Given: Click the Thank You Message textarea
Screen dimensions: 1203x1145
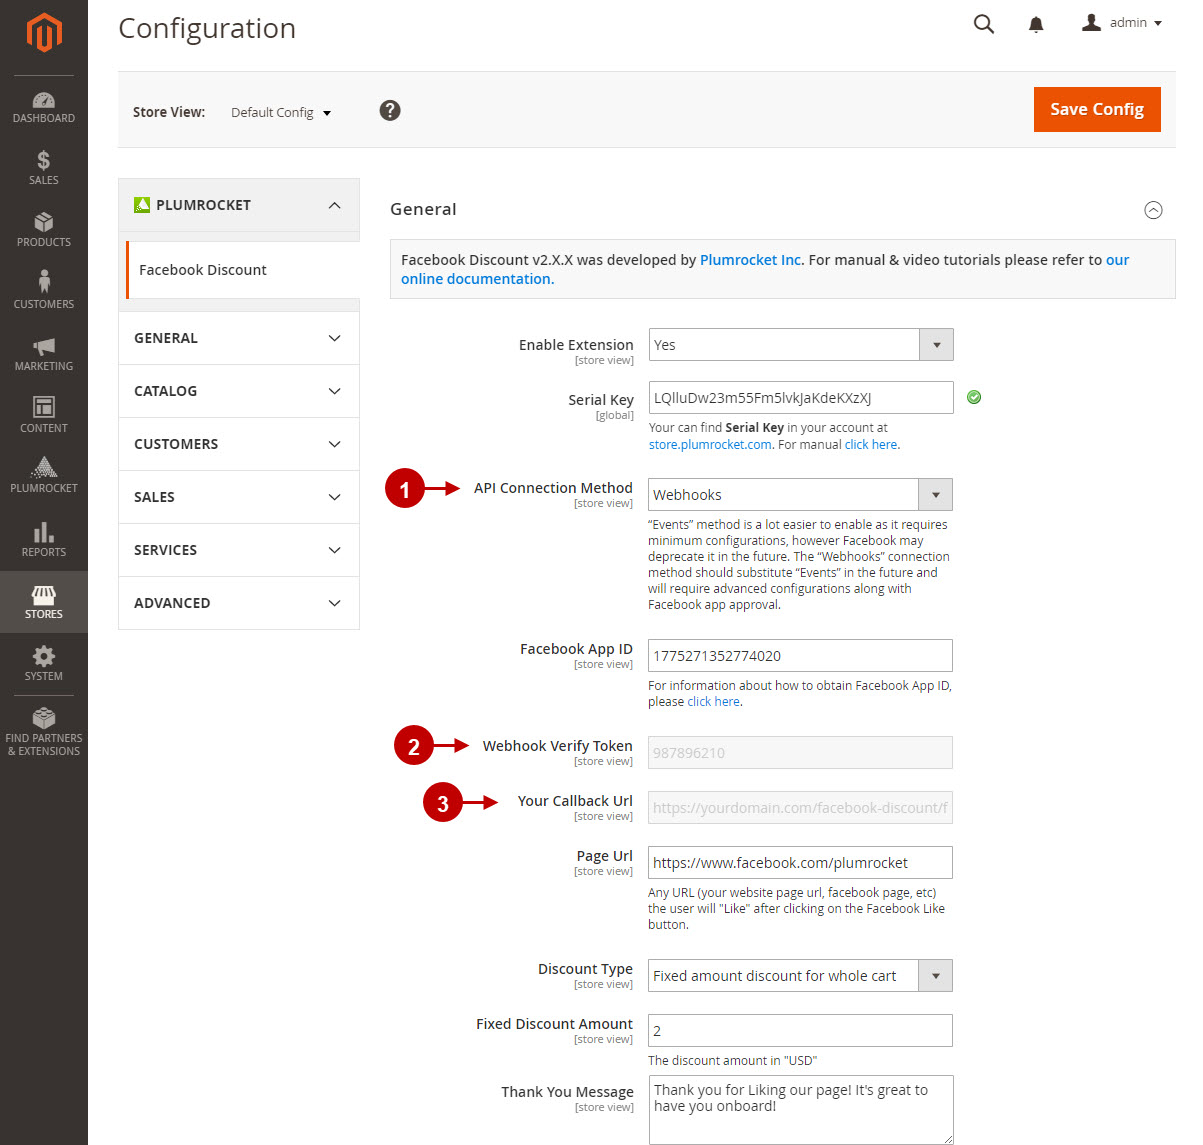Looking at the screenshot, I should point(801,1110).
